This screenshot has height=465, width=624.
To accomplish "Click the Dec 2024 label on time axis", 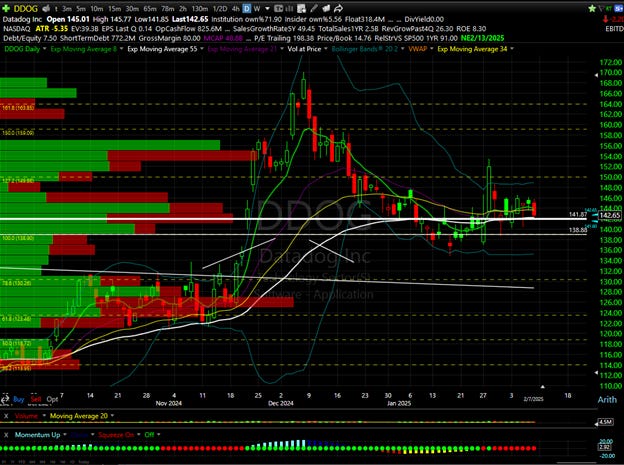I will click(281, 403).
